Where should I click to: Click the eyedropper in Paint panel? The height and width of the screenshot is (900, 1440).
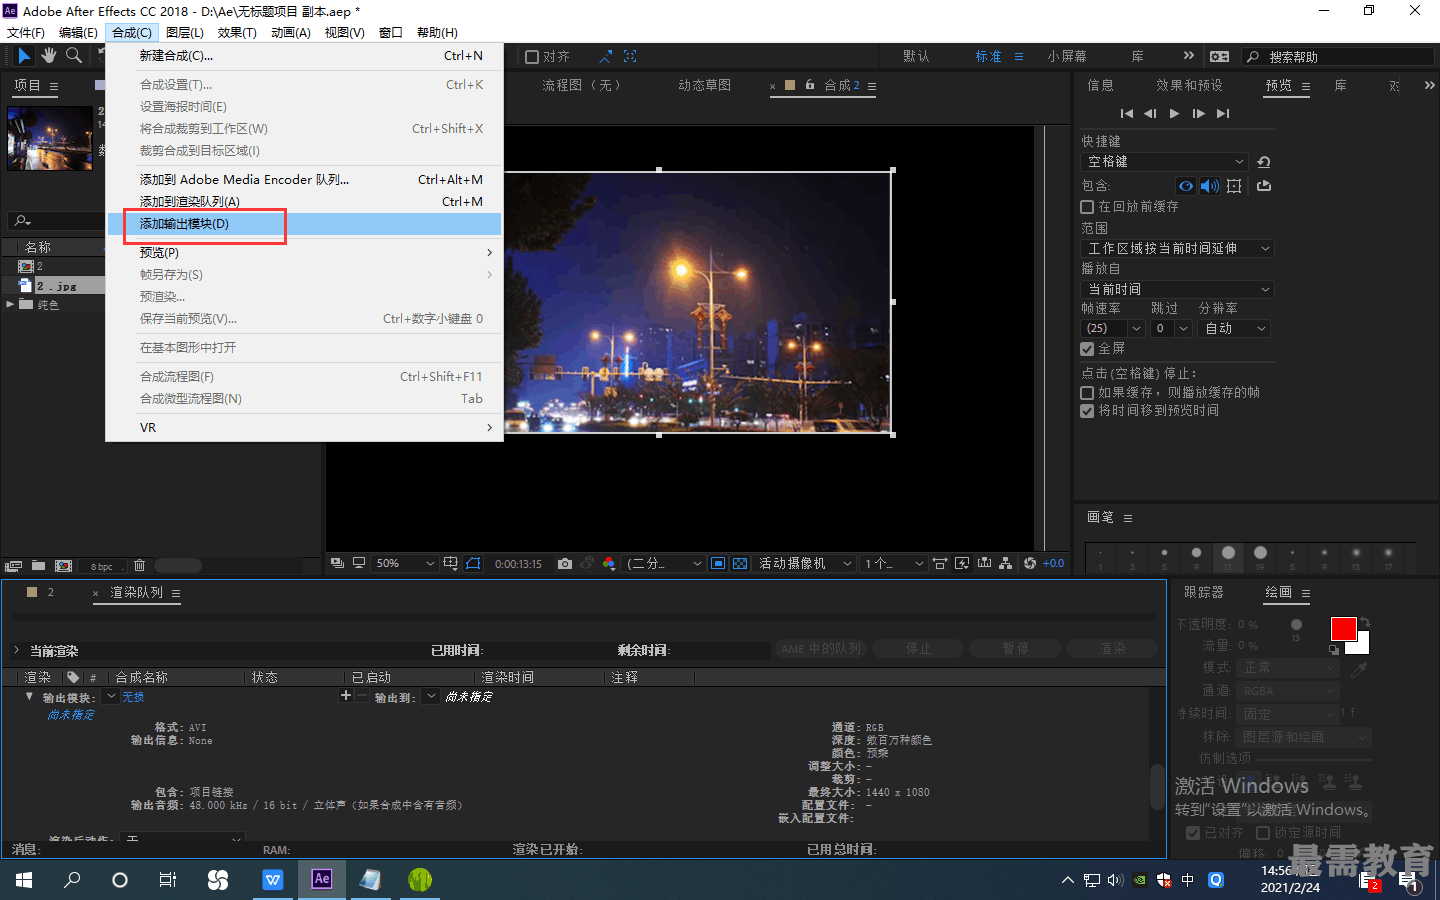1358,670
